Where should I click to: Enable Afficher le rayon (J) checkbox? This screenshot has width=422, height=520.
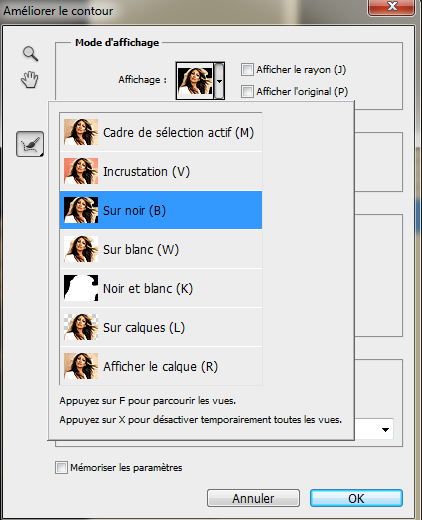(x=247, y=70)
